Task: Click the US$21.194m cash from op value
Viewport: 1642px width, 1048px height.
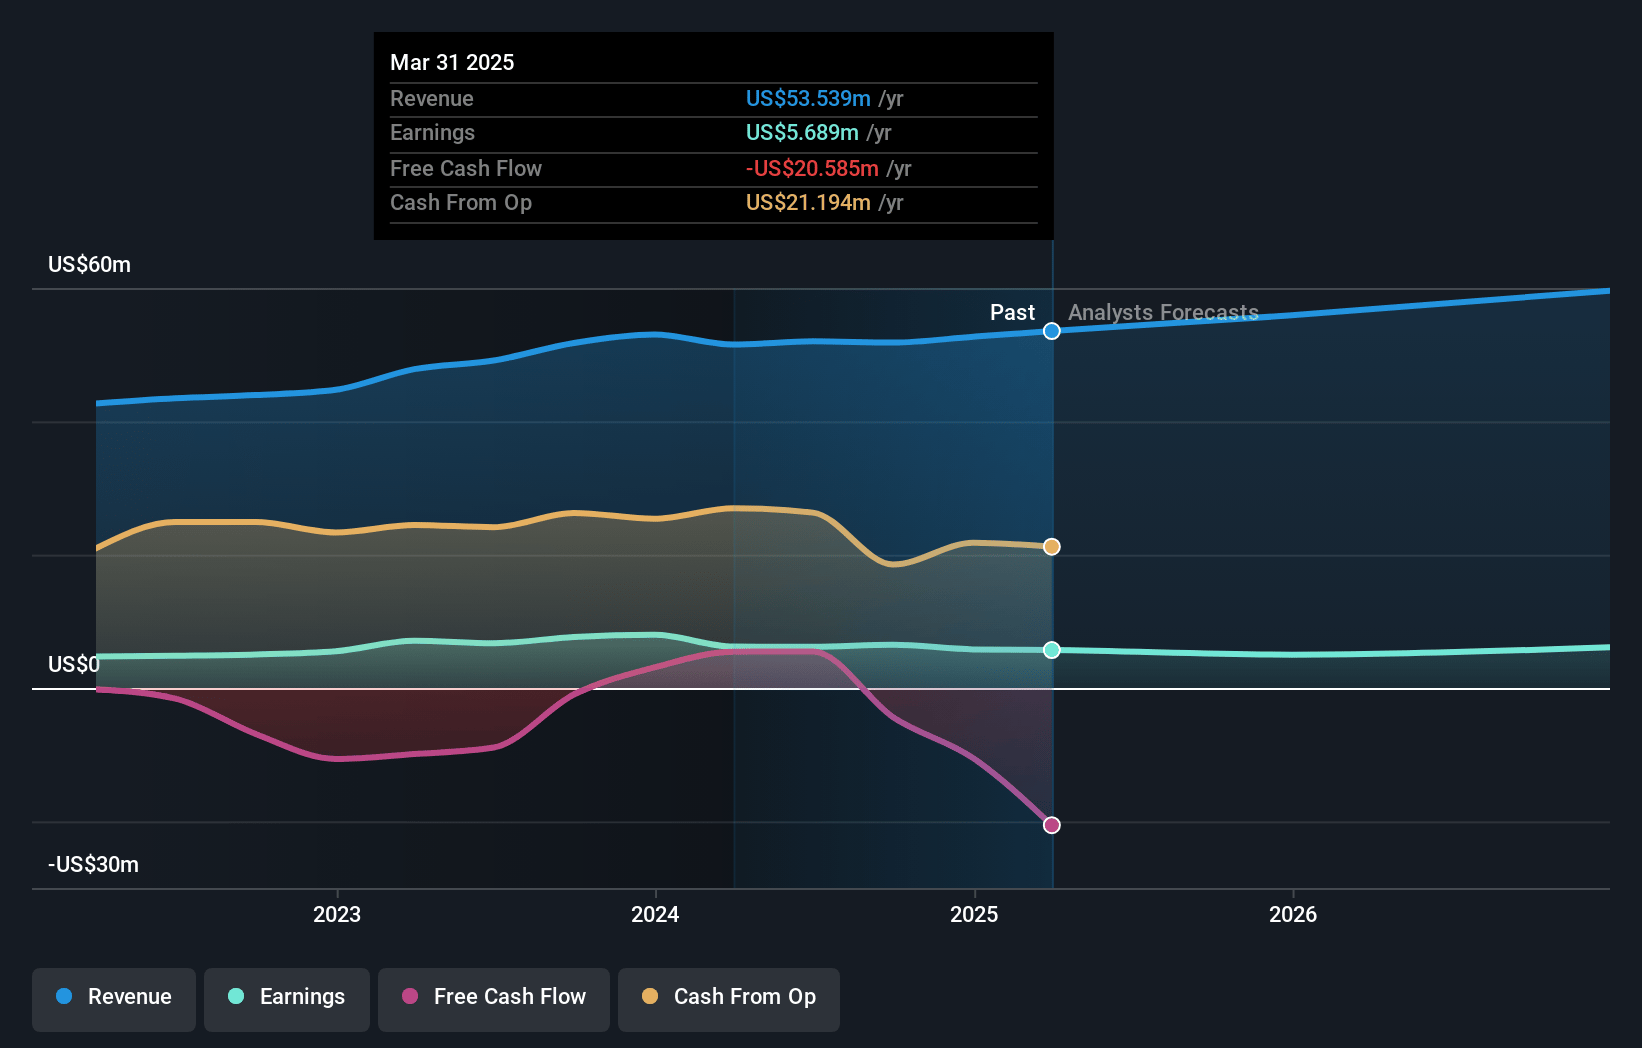Action: coord(808,203)
